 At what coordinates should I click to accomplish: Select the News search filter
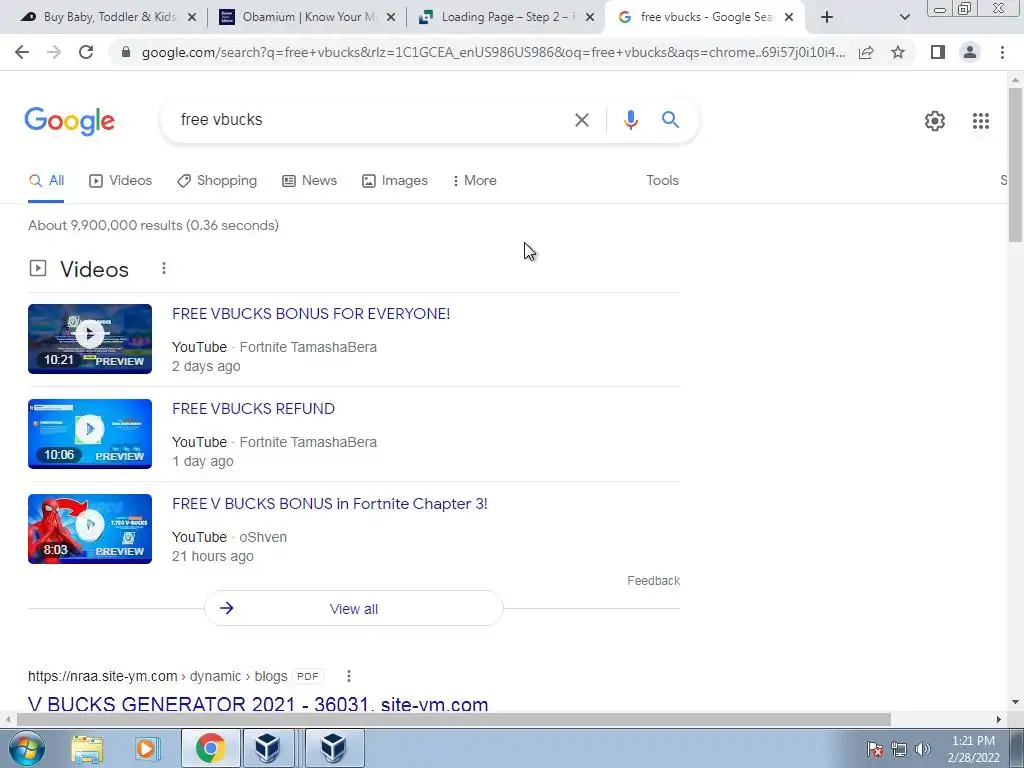310,181
